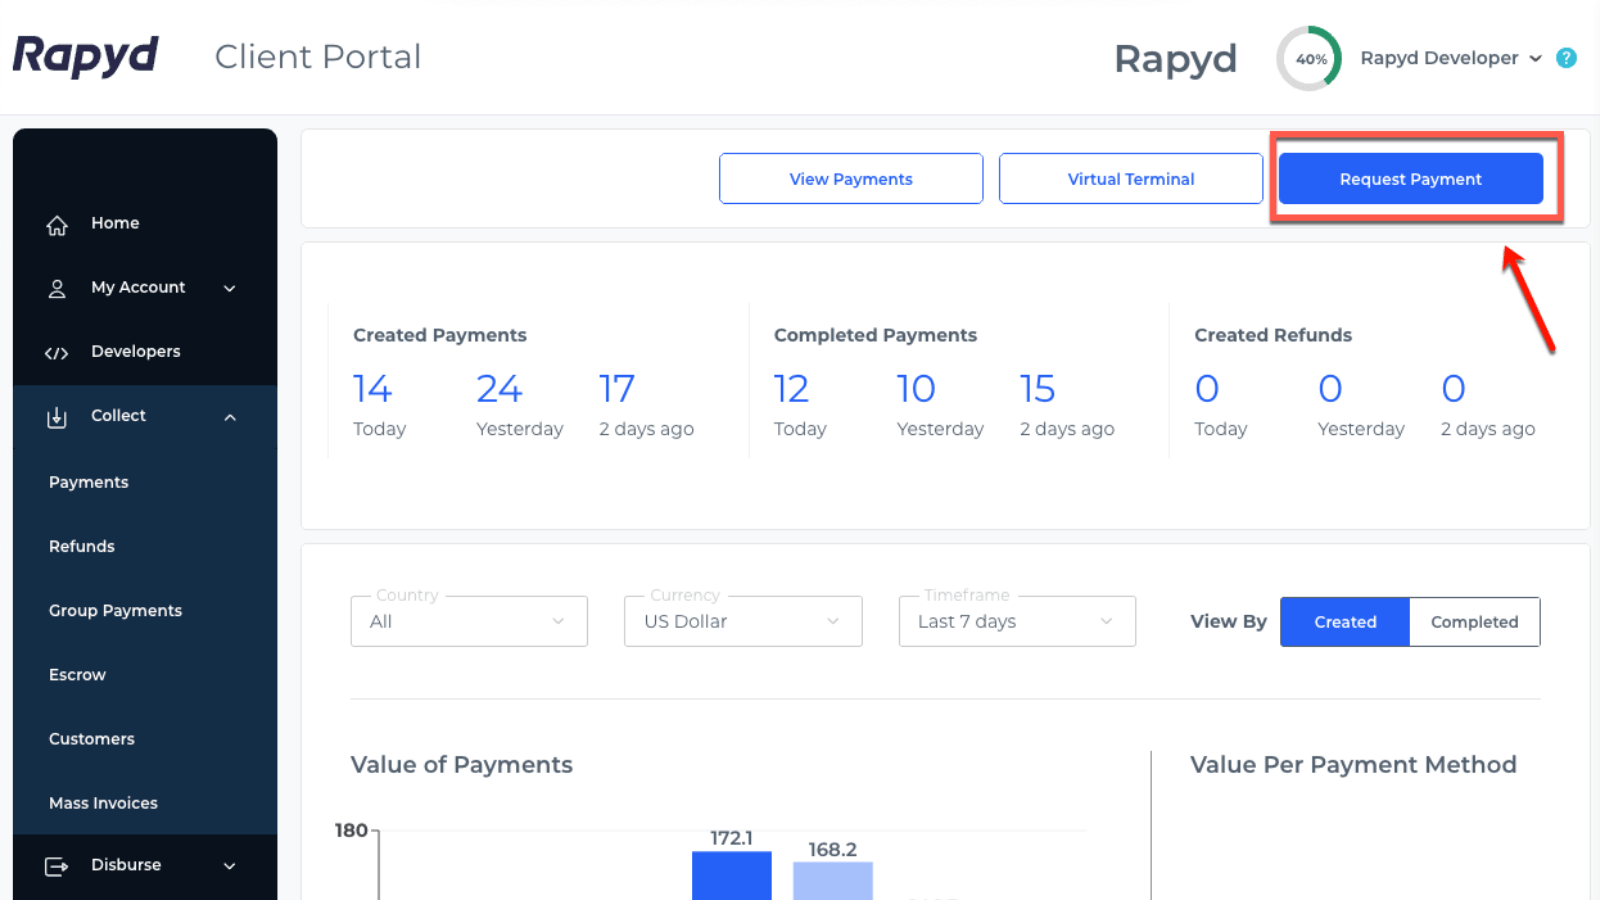Click the Value of Payments heading
1600x900 pixels.
[461, 764]
